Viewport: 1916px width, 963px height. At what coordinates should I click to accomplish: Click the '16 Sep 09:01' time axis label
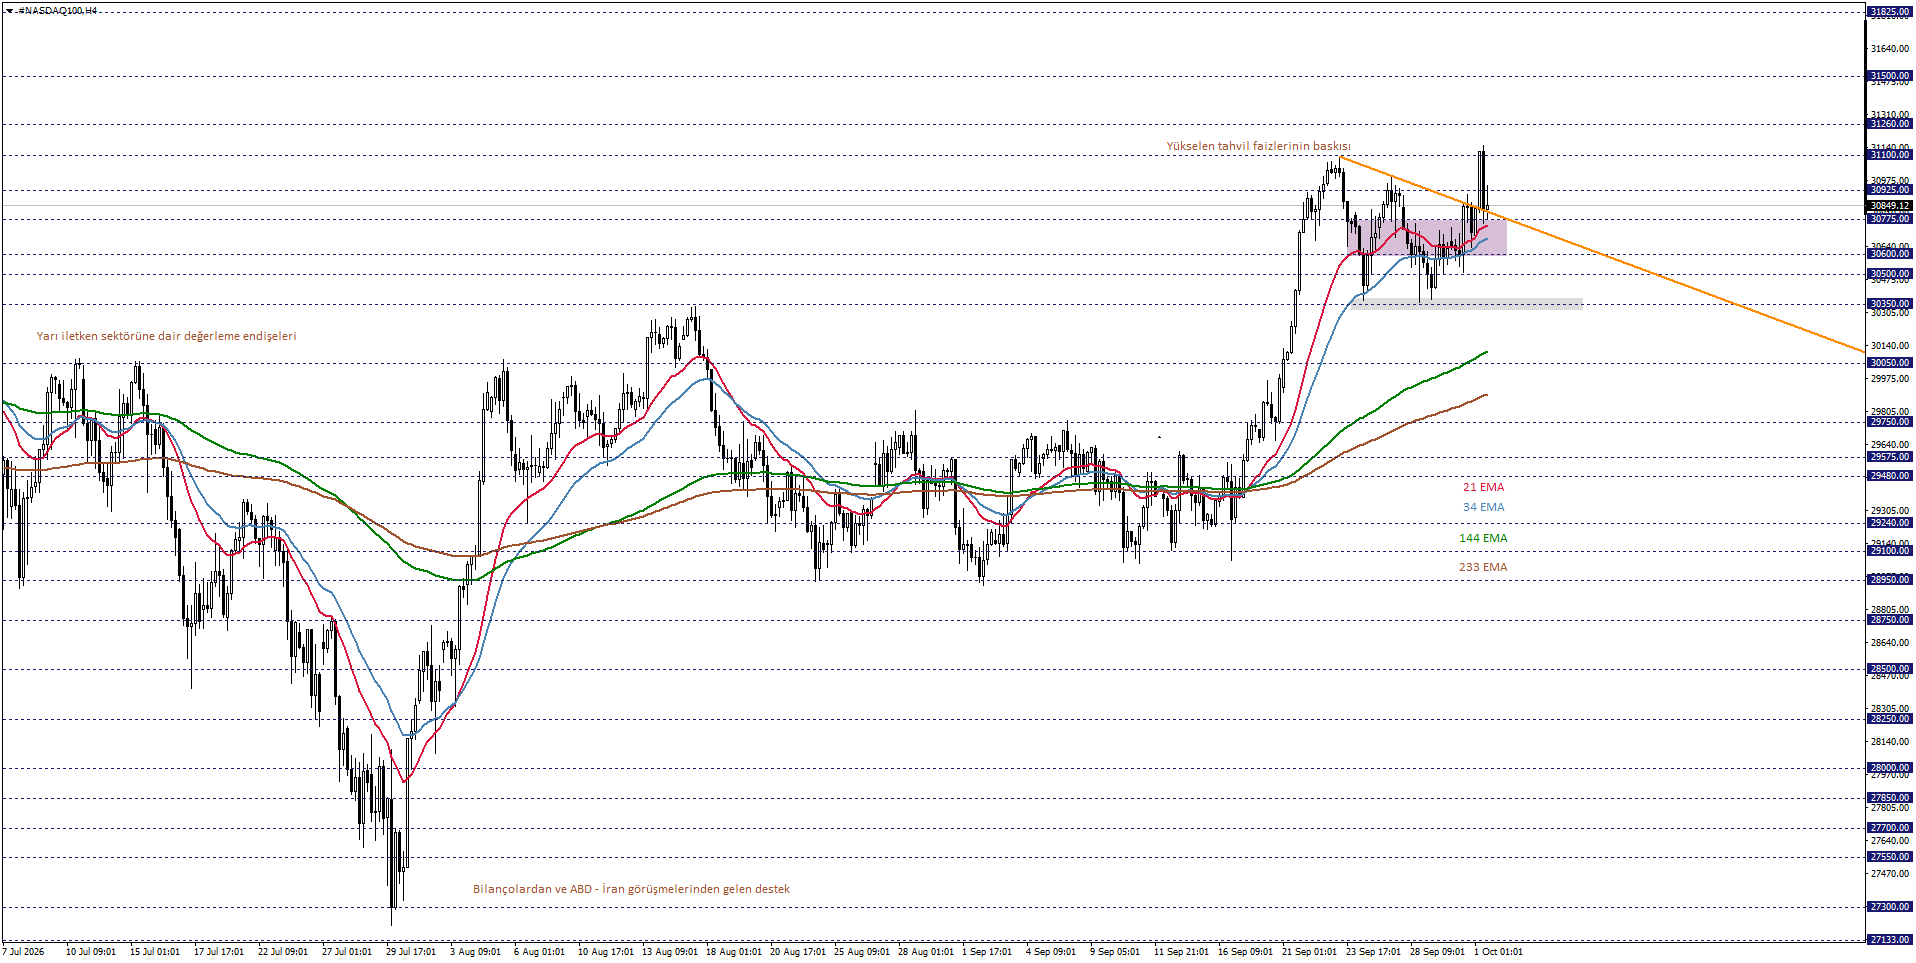click(x=1245, y=952)
